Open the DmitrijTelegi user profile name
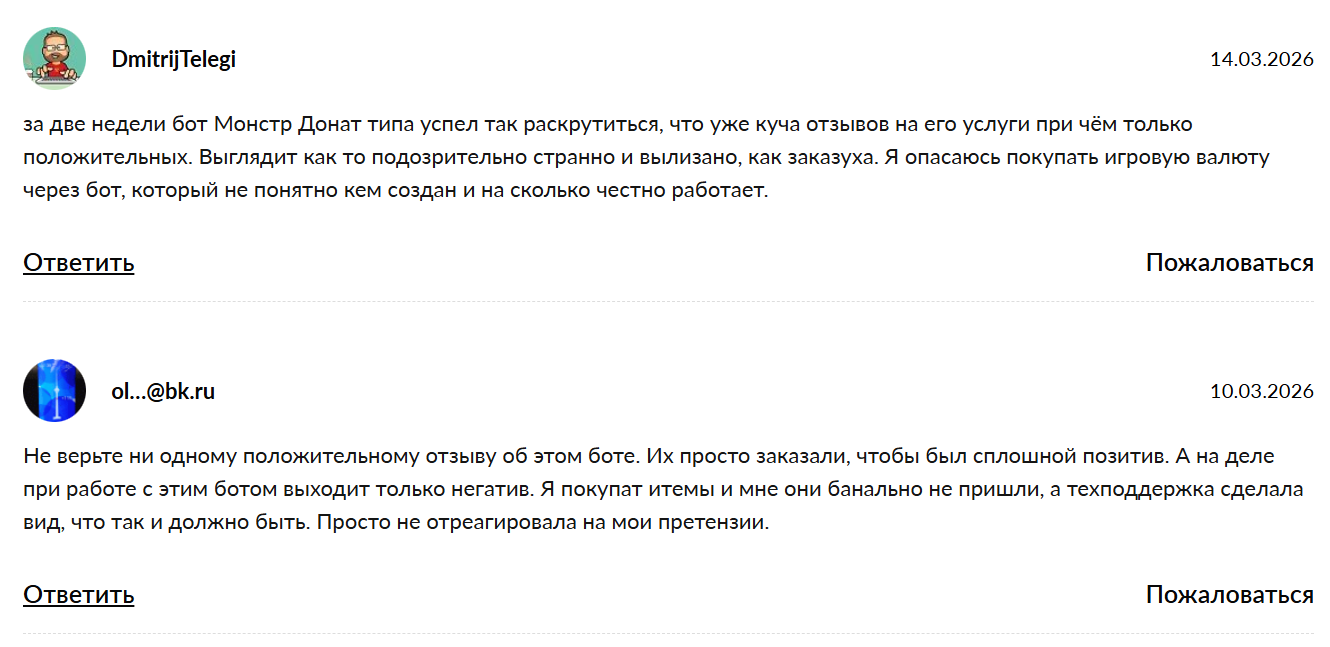Screen dimensions: 1330x647 pos(173,59)
